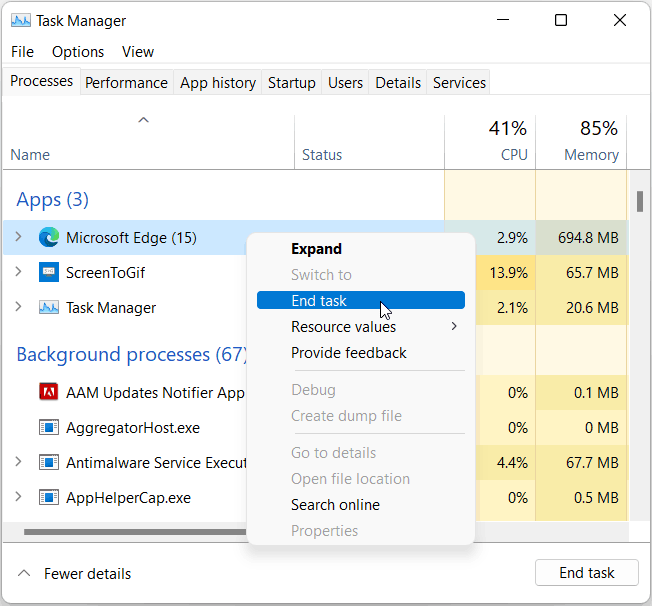Open the File menu

tap(22, 52)
